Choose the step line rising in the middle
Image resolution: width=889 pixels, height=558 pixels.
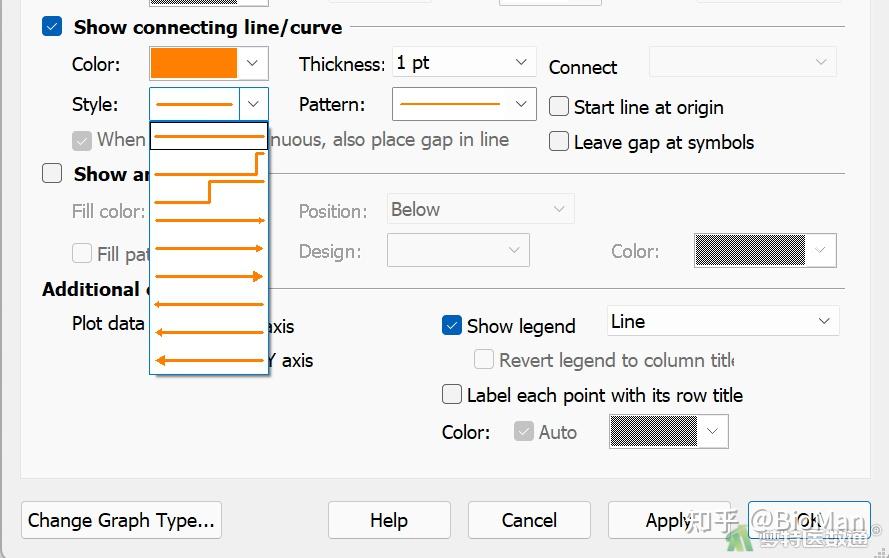point(209,191)
